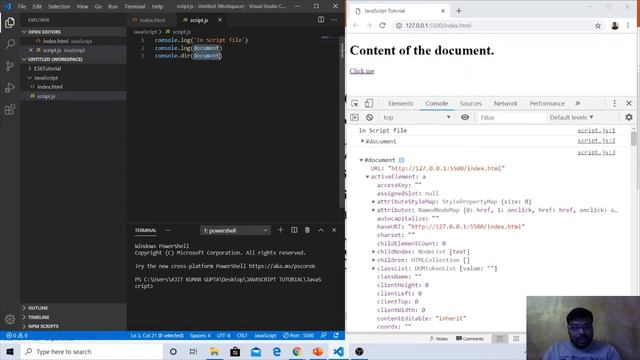Open the script.js:2 source link
The width and height of the screenshot is (640, 360).
point(596,141)
